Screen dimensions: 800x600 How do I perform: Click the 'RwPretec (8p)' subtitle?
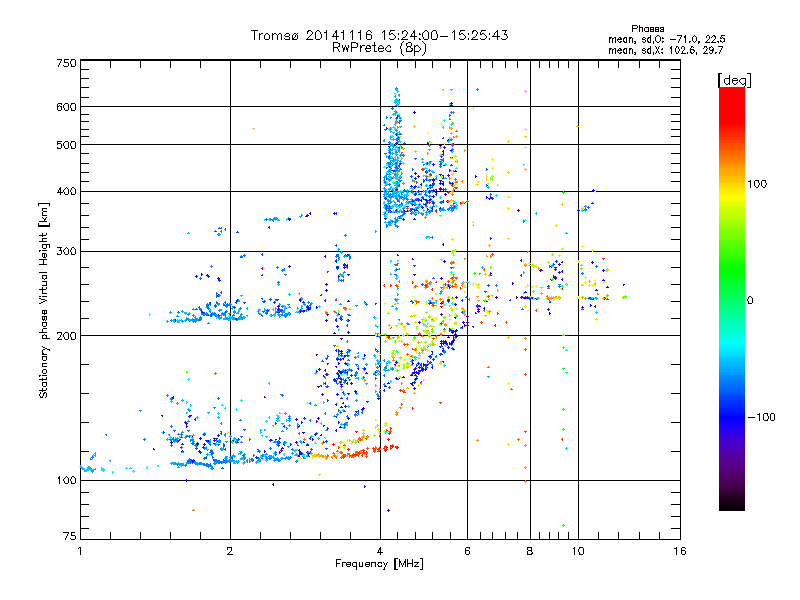[x=380, y=48]
